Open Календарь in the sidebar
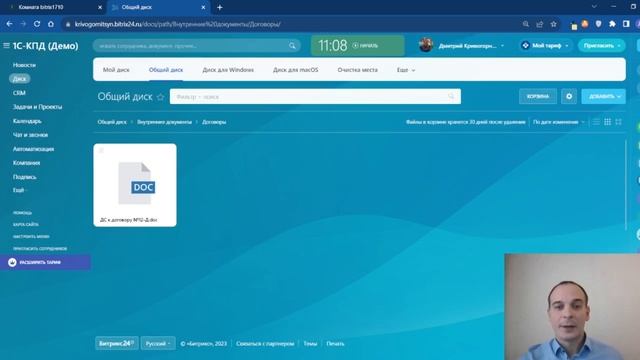Screen dimensions: 640x360 point(27,121)
